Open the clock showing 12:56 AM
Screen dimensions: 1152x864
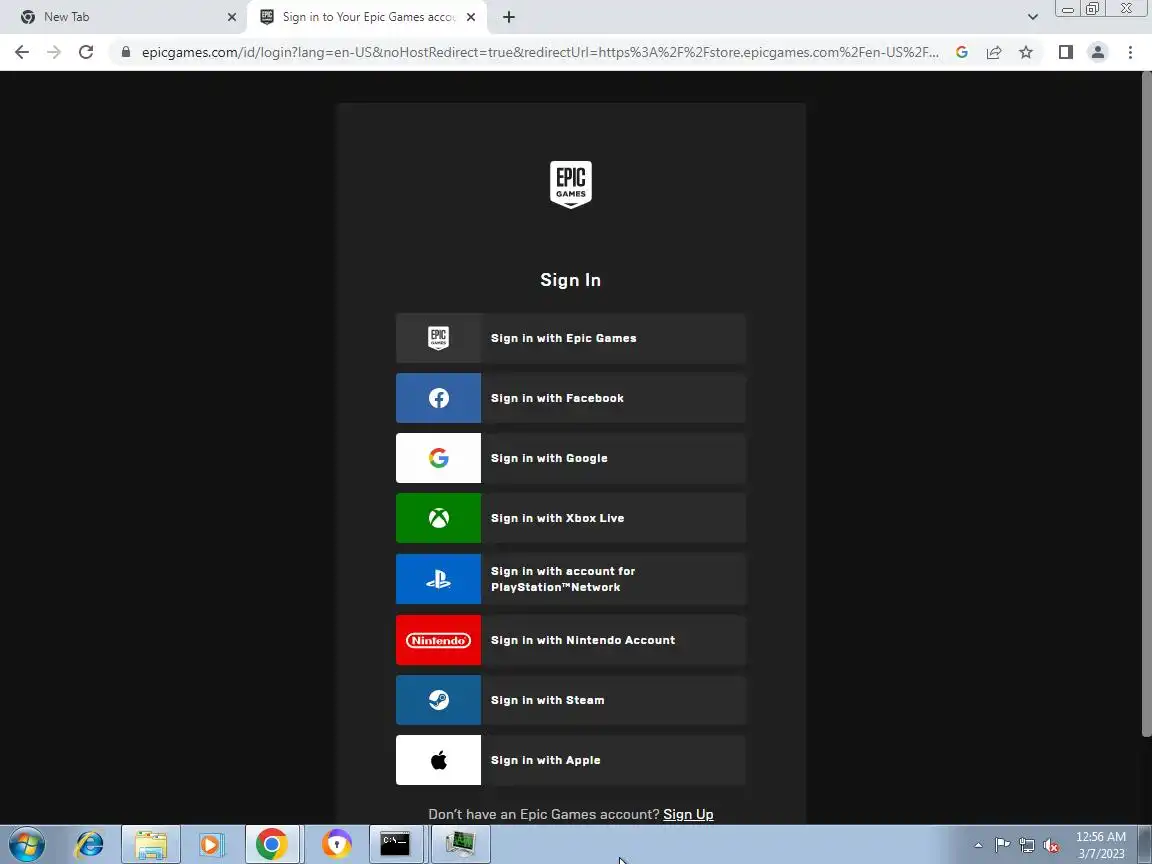(x=1101, y=845)
